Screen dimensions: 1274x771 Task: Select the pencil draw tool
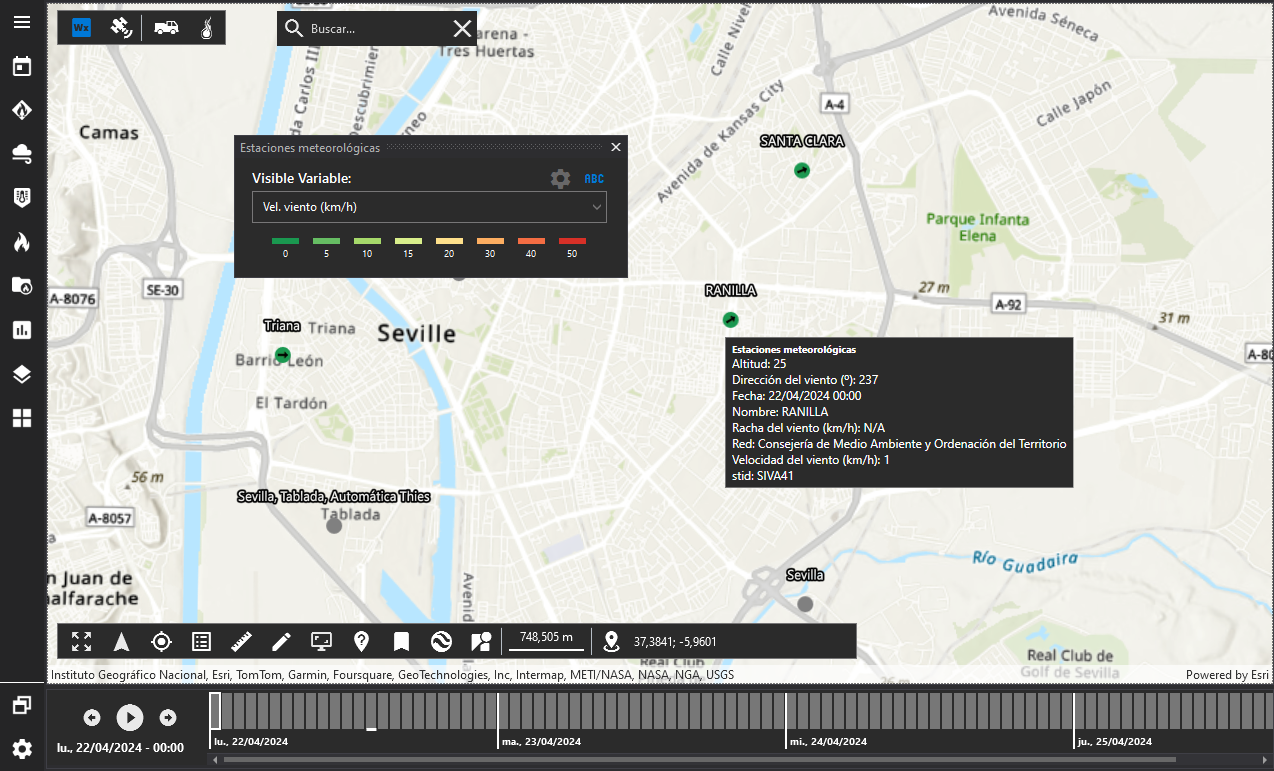point(281,642)
